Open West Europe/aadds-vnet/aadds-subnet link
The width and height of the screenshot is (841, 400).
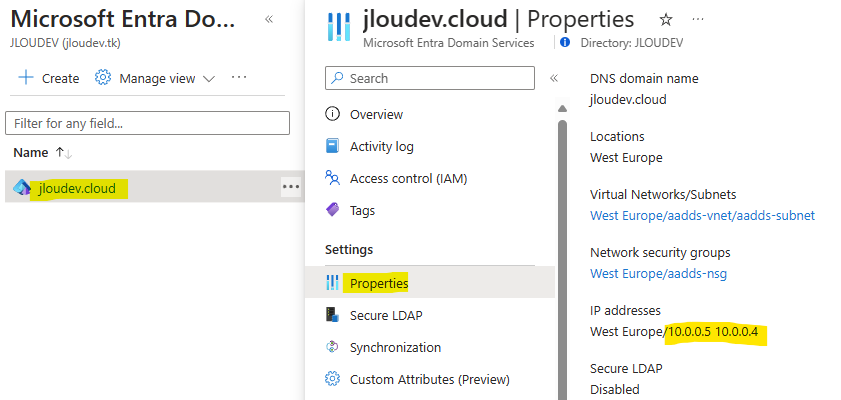(702, 216)
